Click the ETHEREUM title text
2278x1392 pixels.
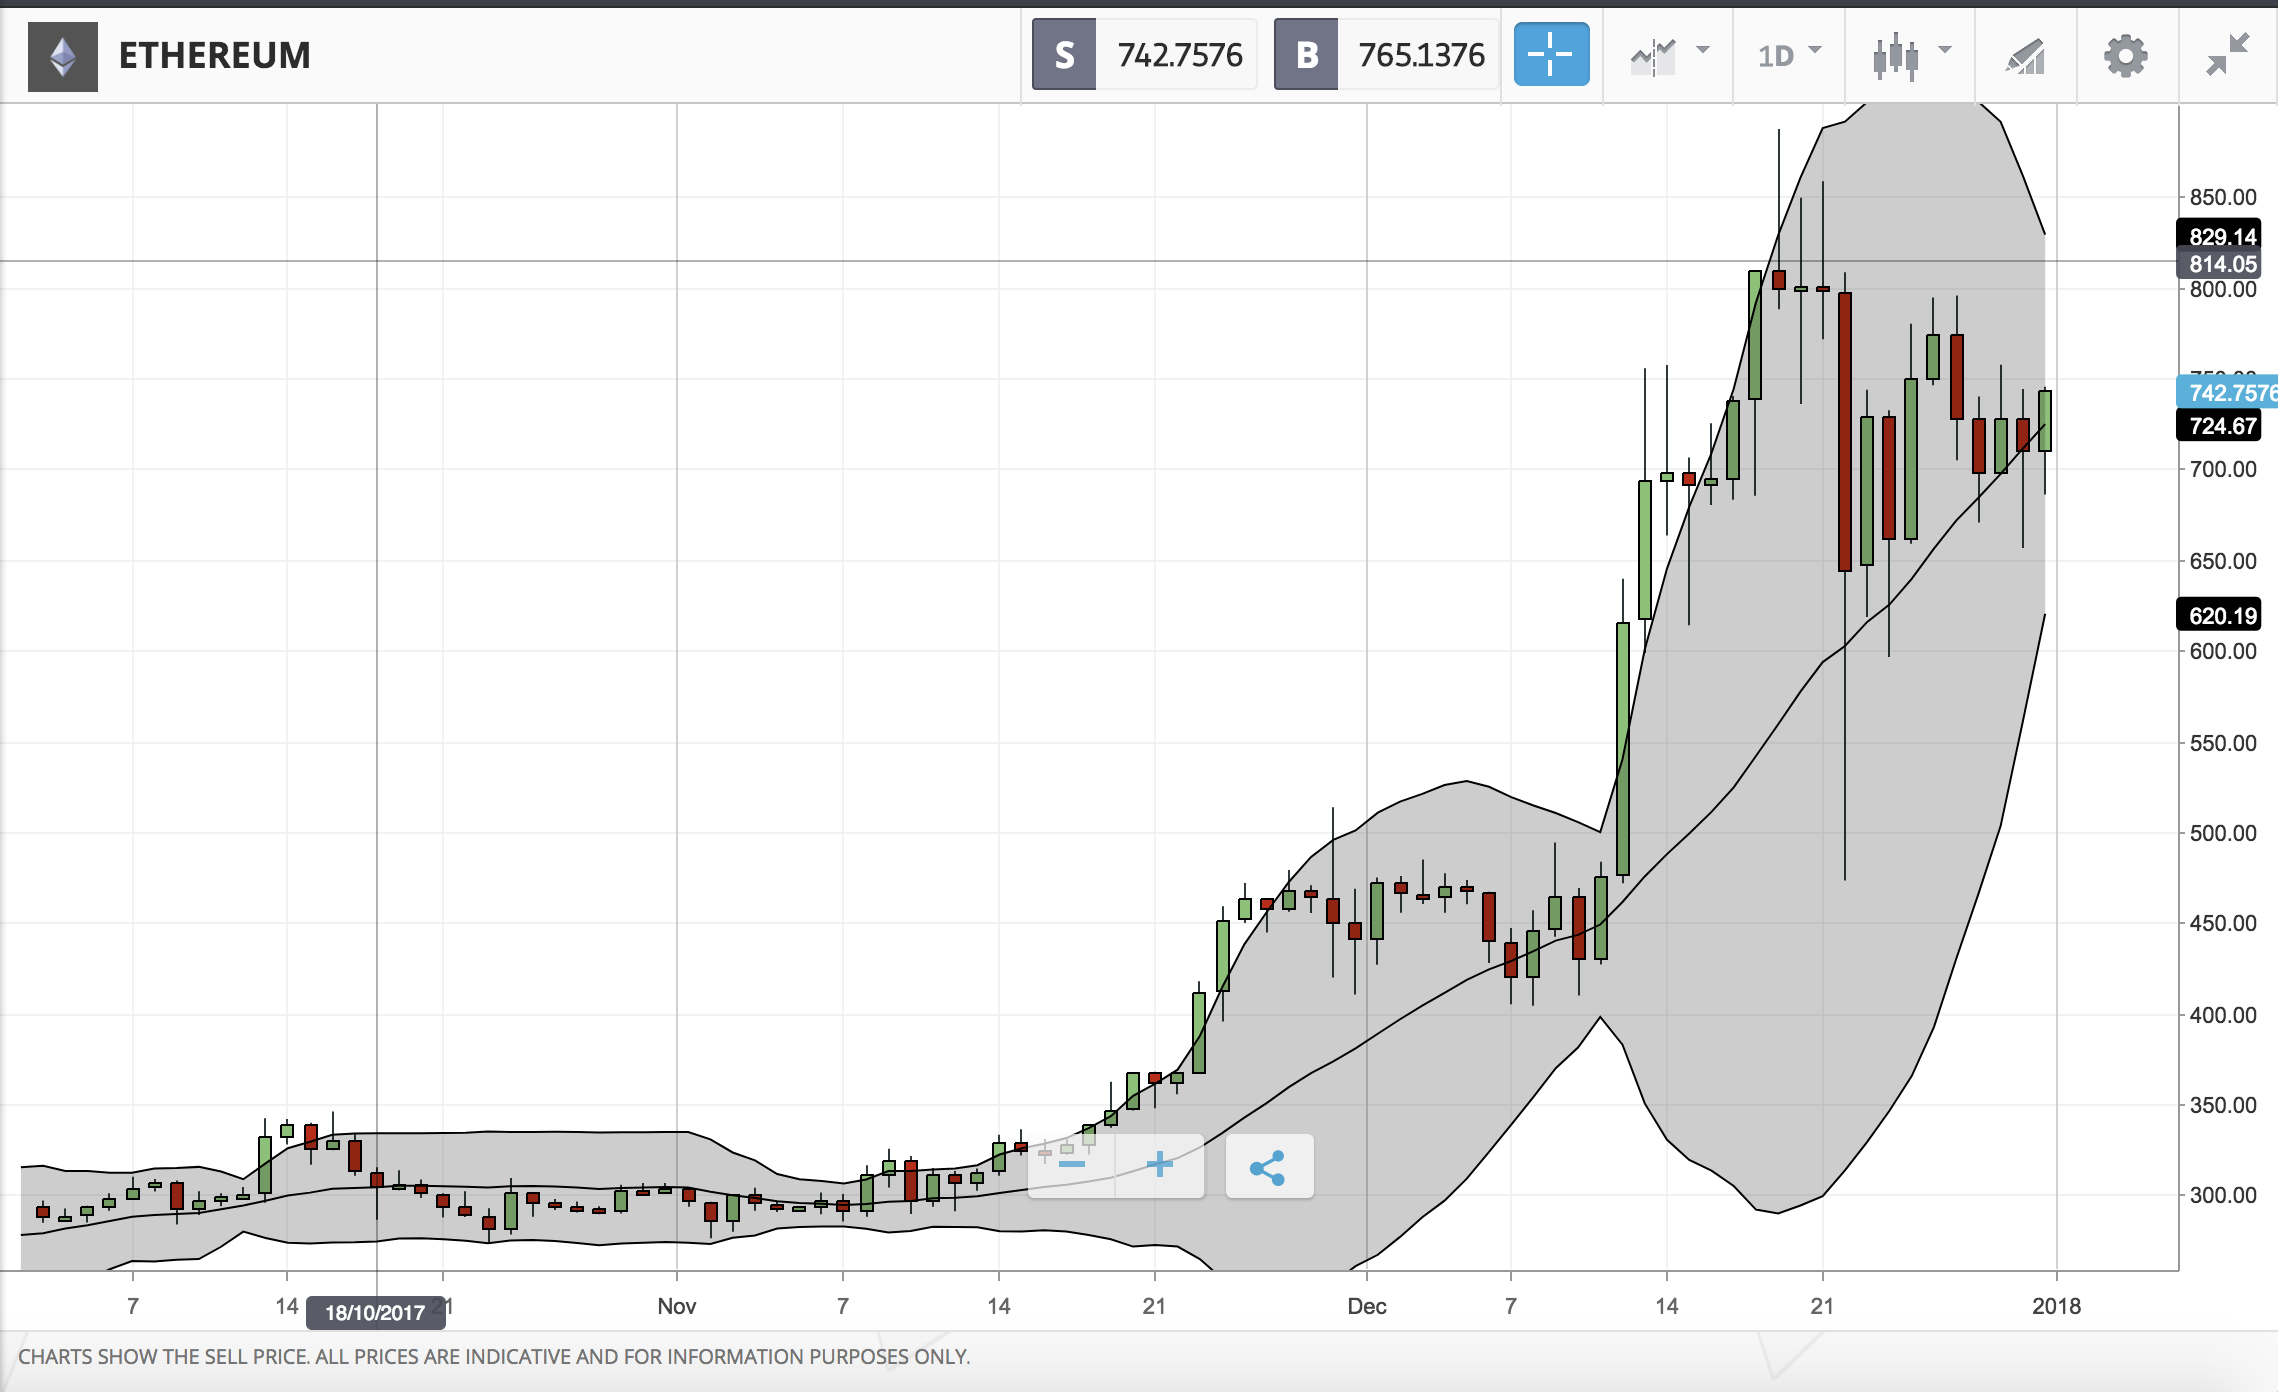click(x=214, y=55)
